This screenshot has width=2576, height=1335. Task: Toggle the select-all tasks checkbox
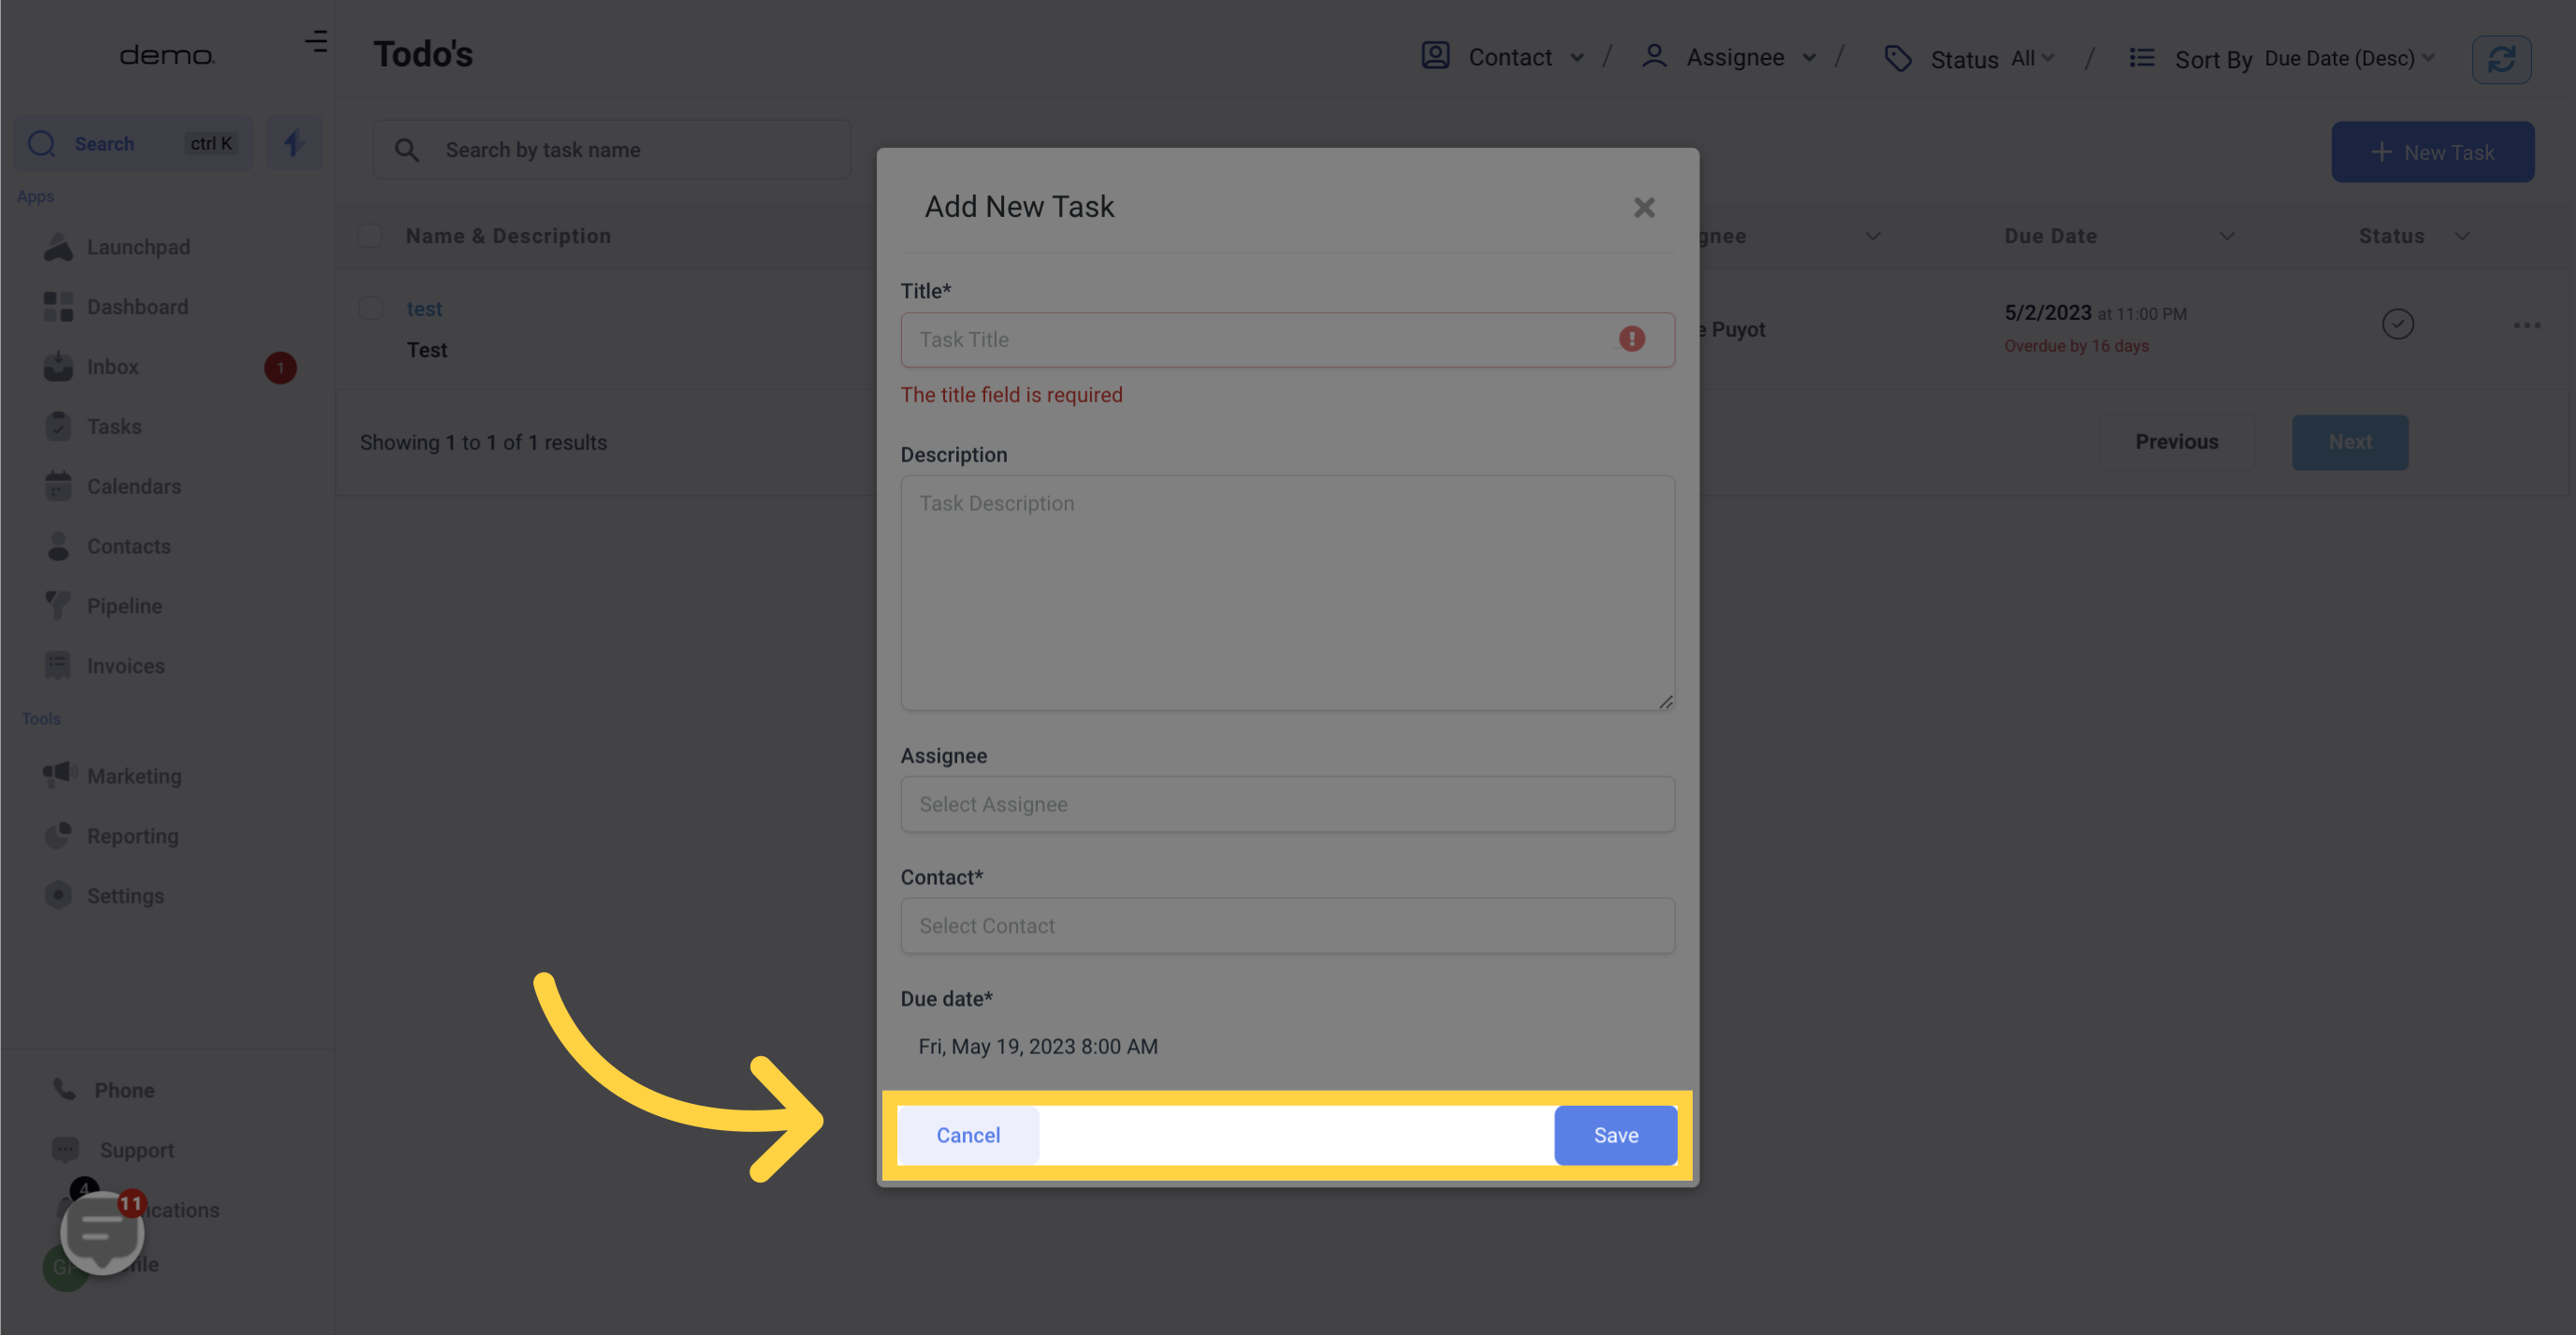pyautogui.click(x=370, y=236)
